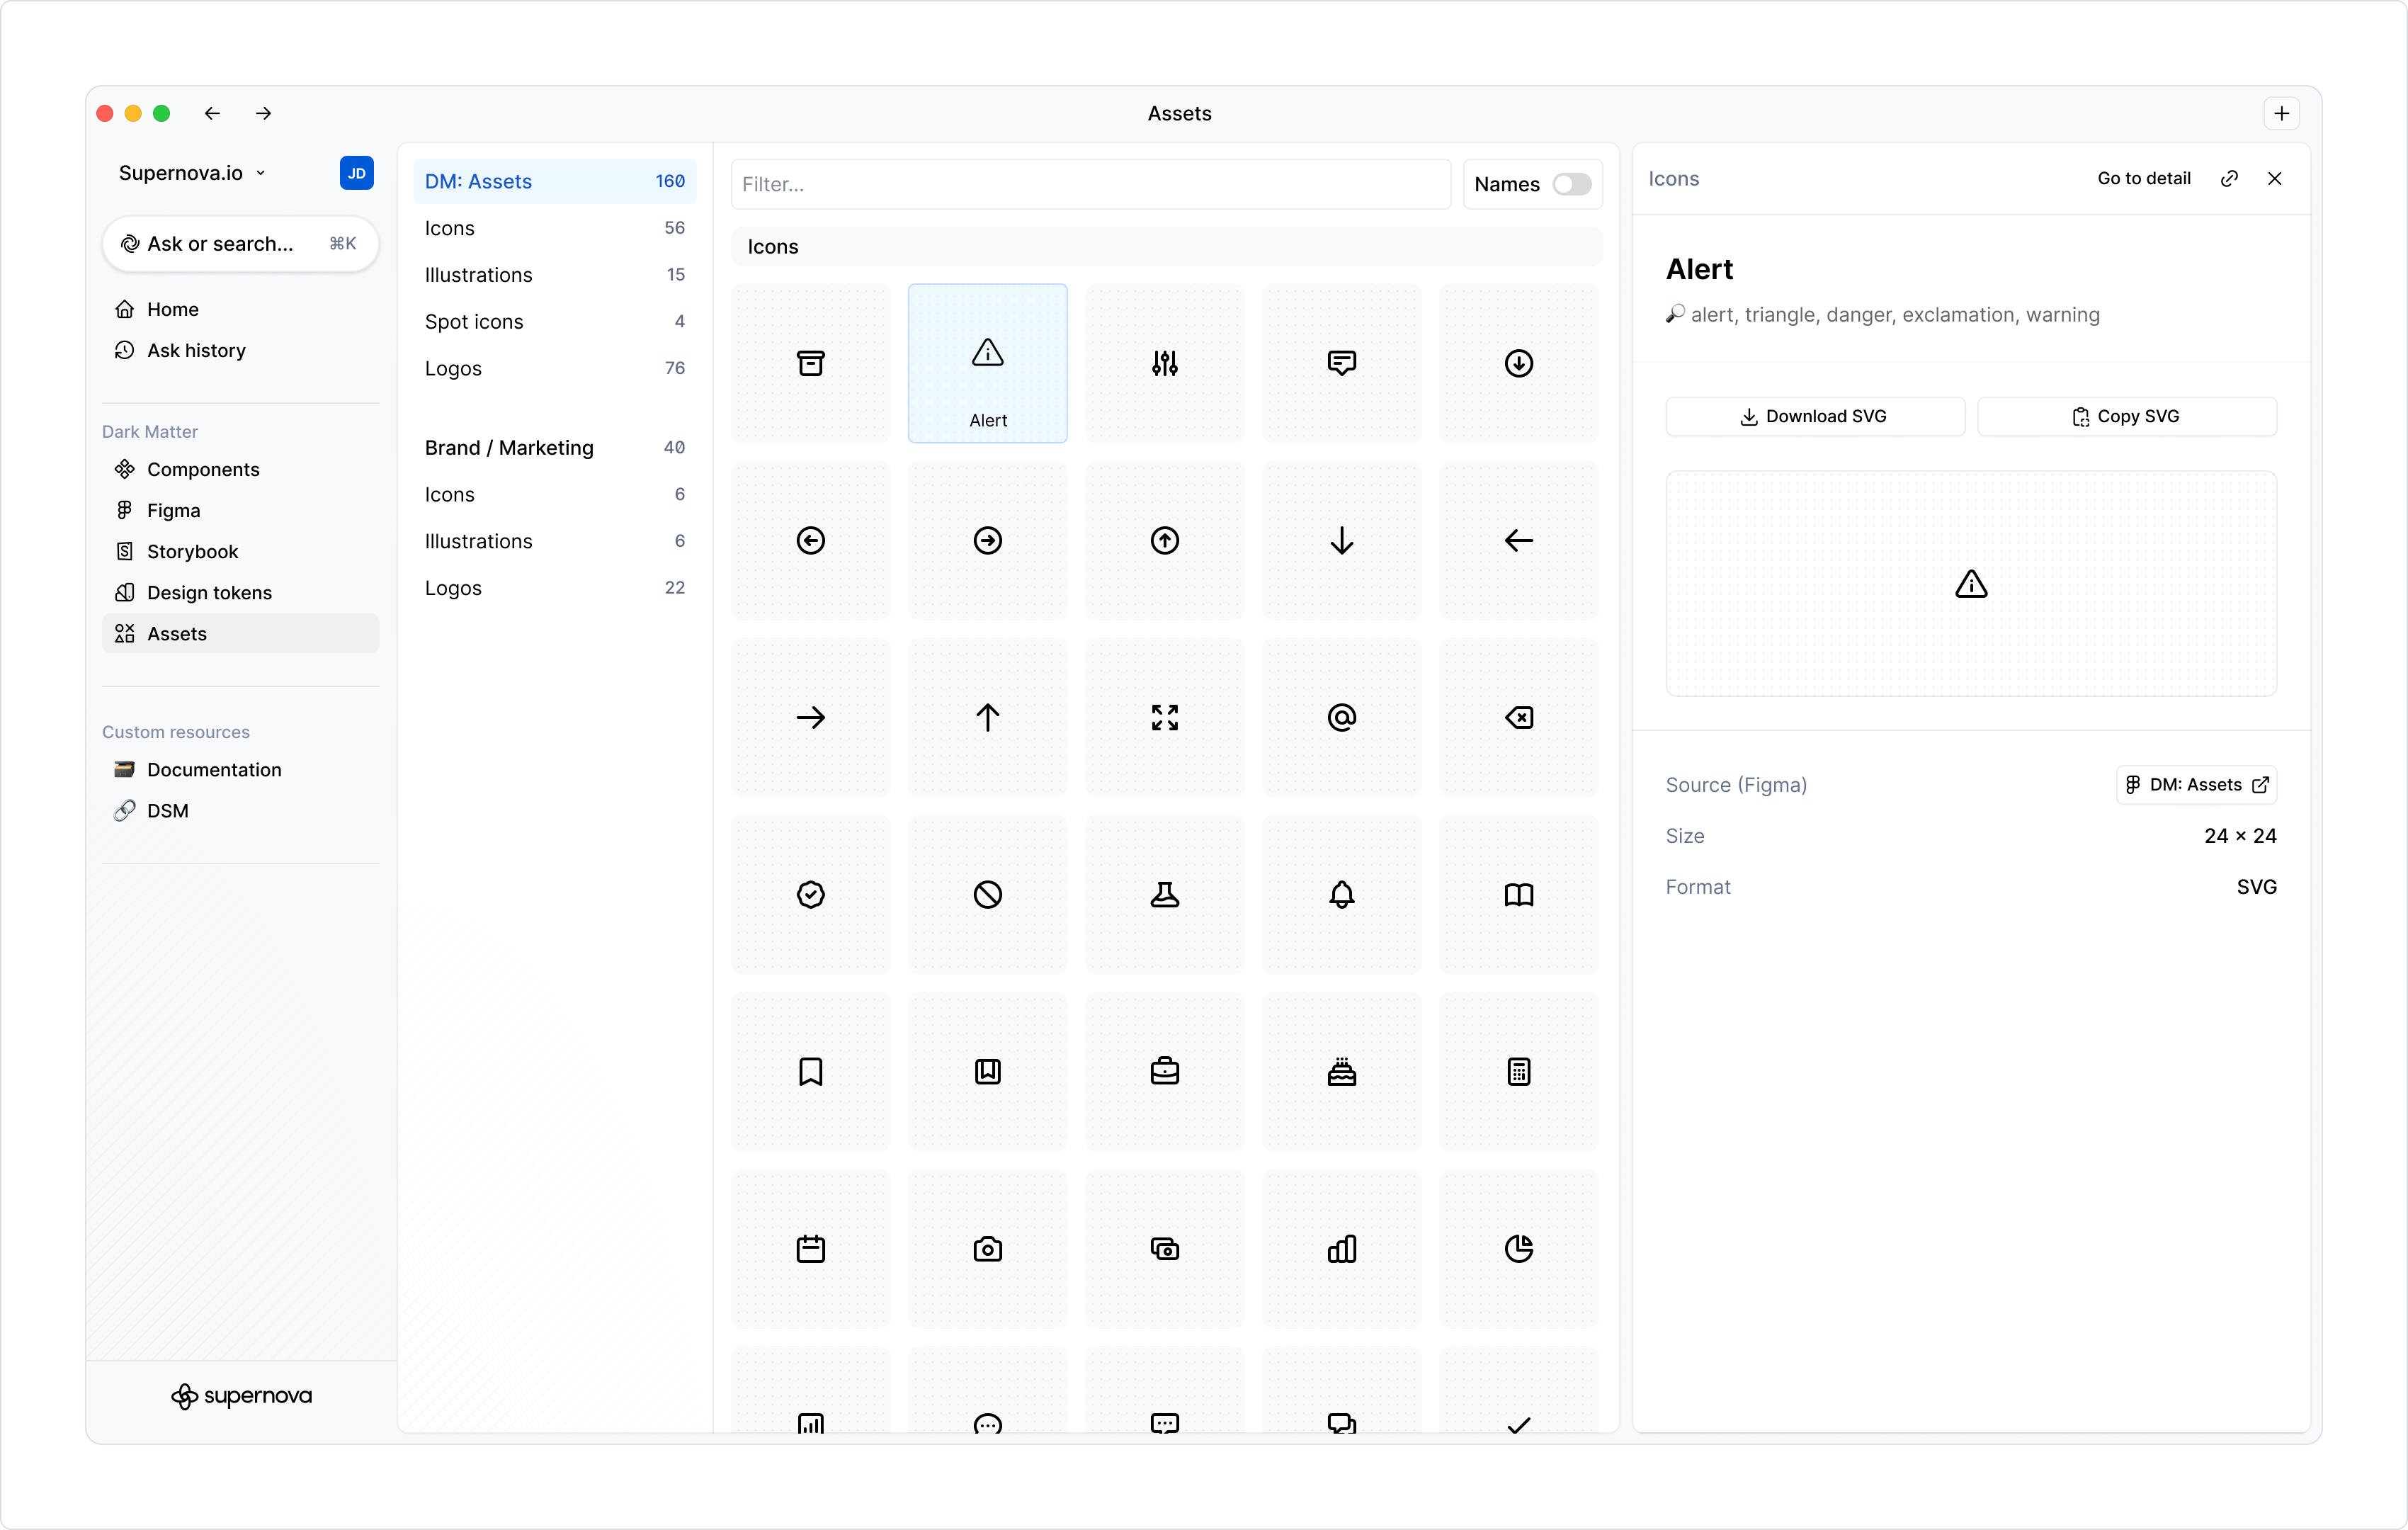Open the JD user avatar menu

[356, 173]
